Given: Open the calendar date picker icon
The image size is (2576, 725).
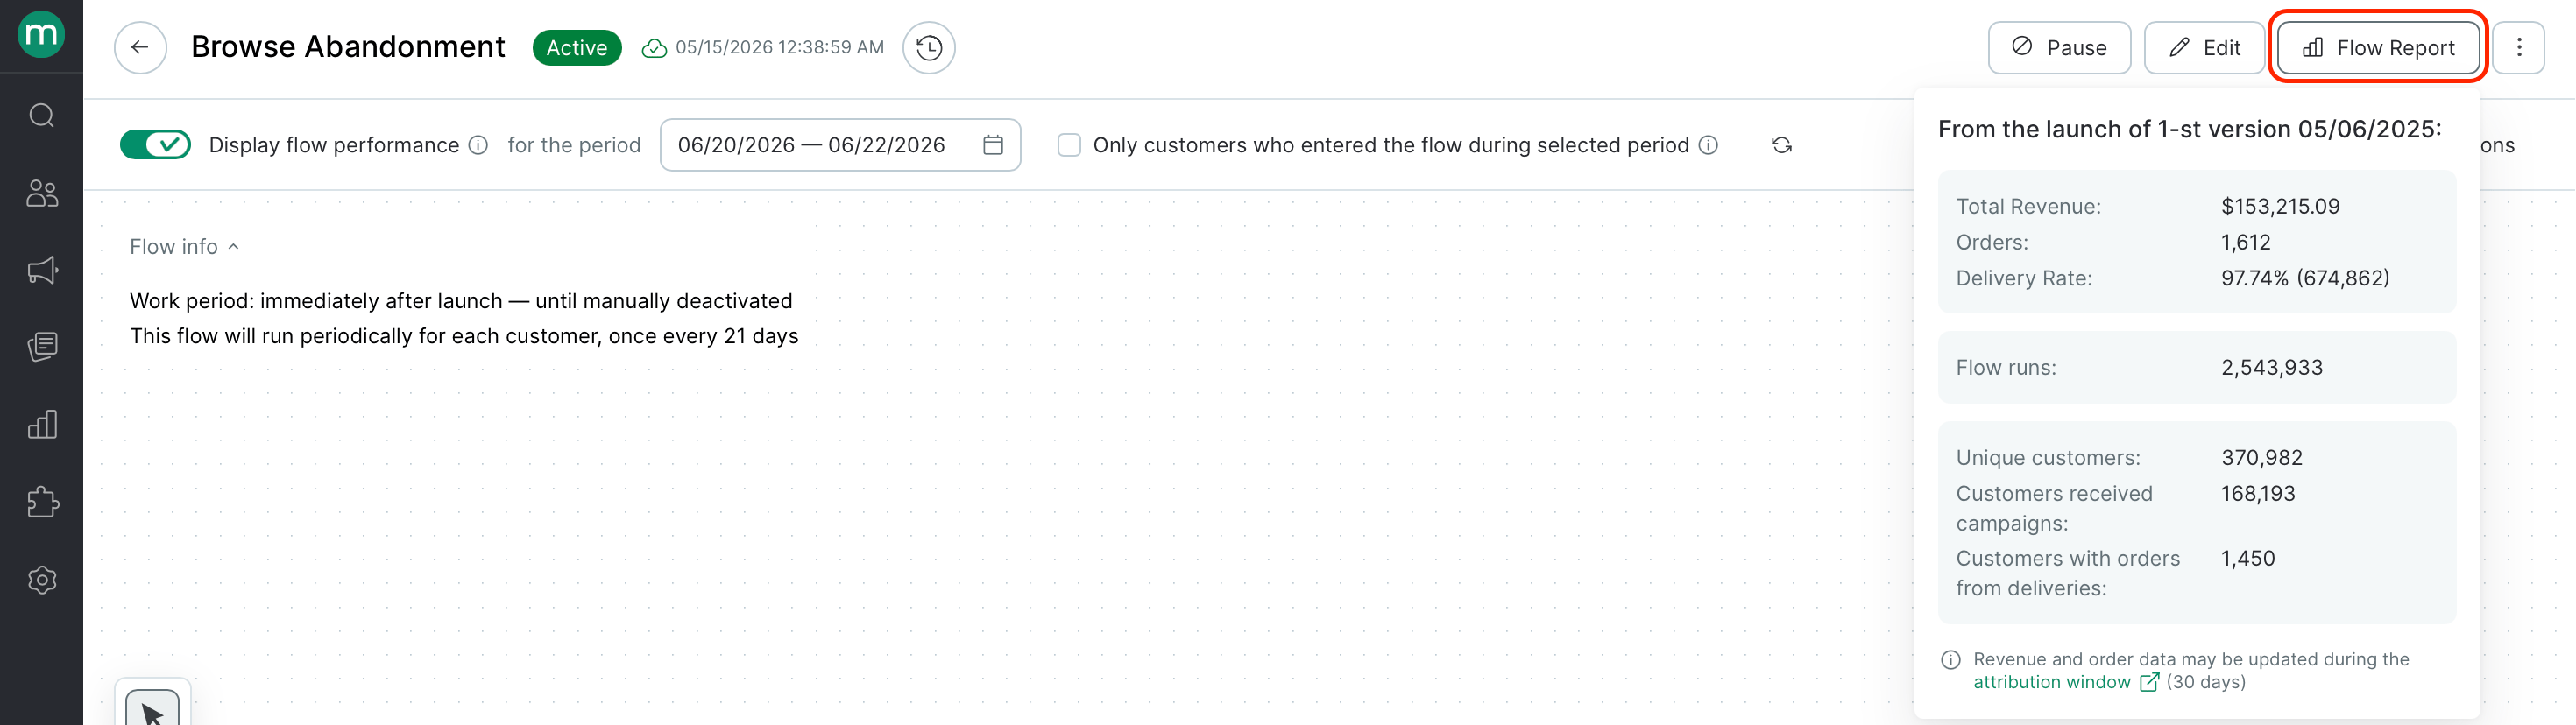Looking at the screenshot, I should click(993, 145).
